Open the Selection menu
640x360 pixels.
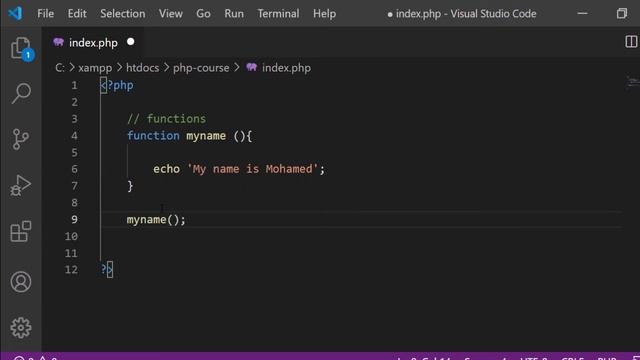pyautogui.click(x=122, y=13)
